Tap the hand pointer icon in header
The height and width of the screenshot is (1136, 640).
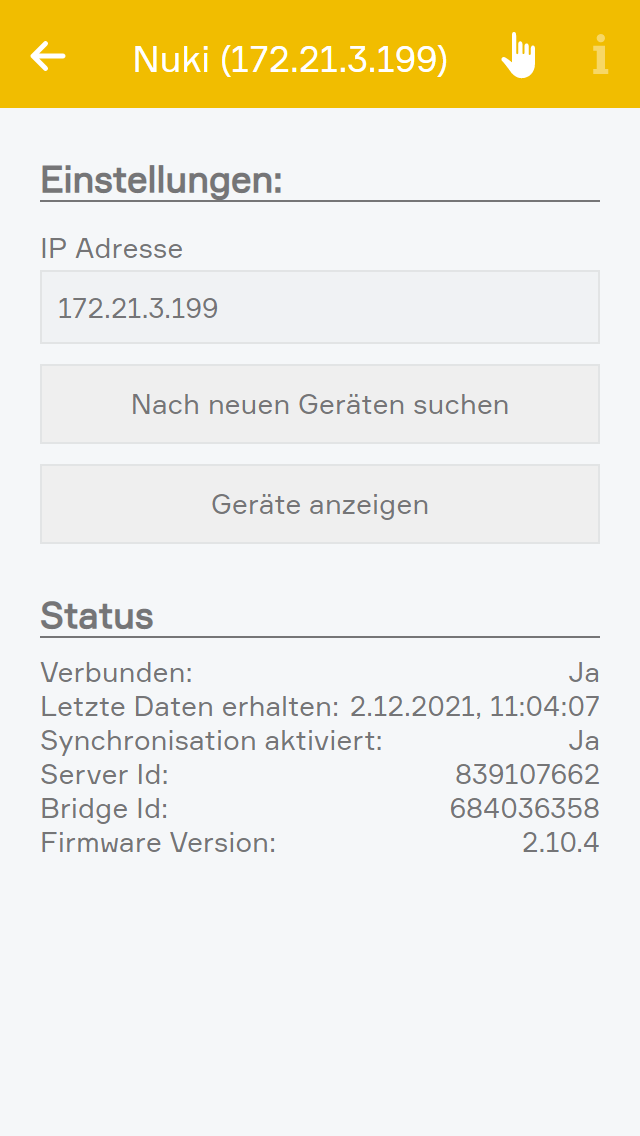pyautogui.click(x=518, y=56)
